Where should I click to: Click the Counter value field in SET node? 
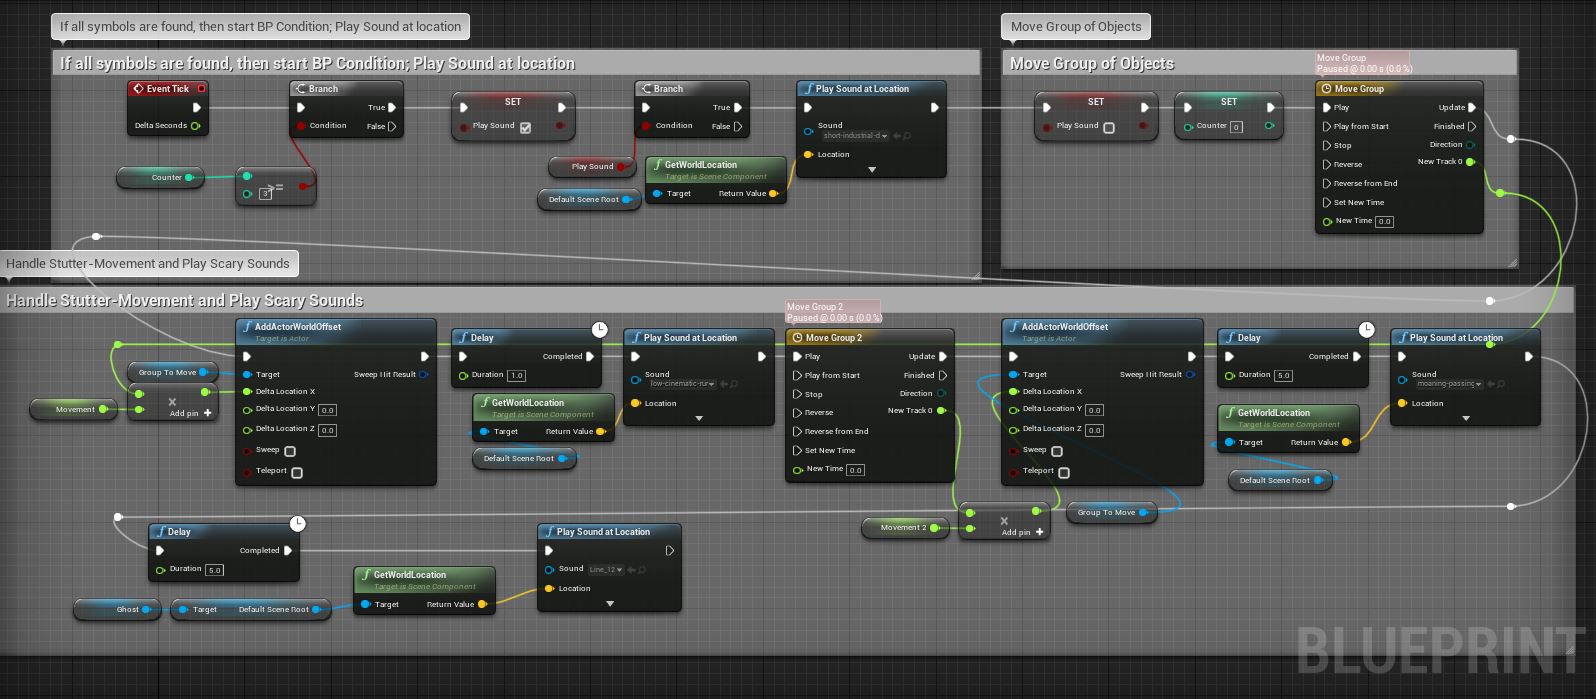tap(1236, 127)
